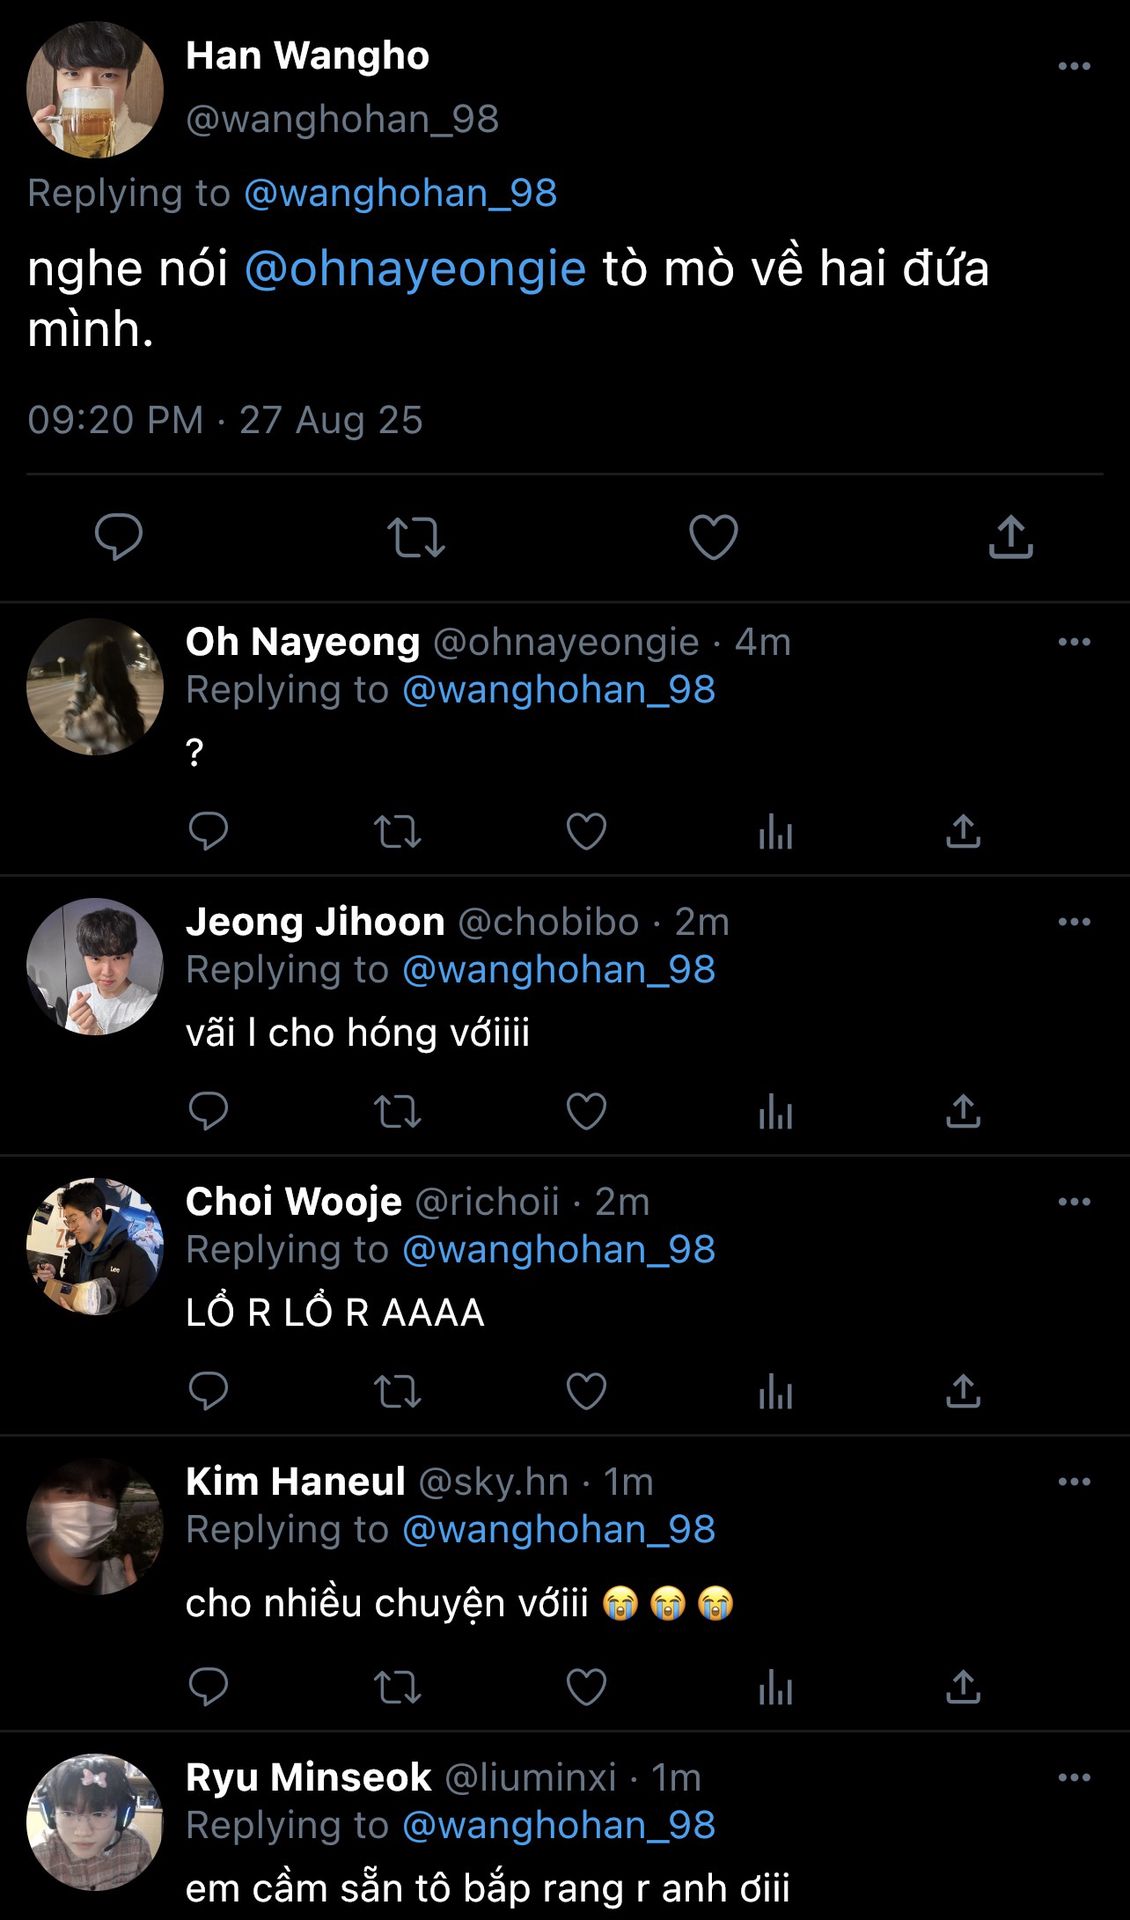
Task: Retweet Jeong Jihoon's reply
Action: click(397, 1111)
